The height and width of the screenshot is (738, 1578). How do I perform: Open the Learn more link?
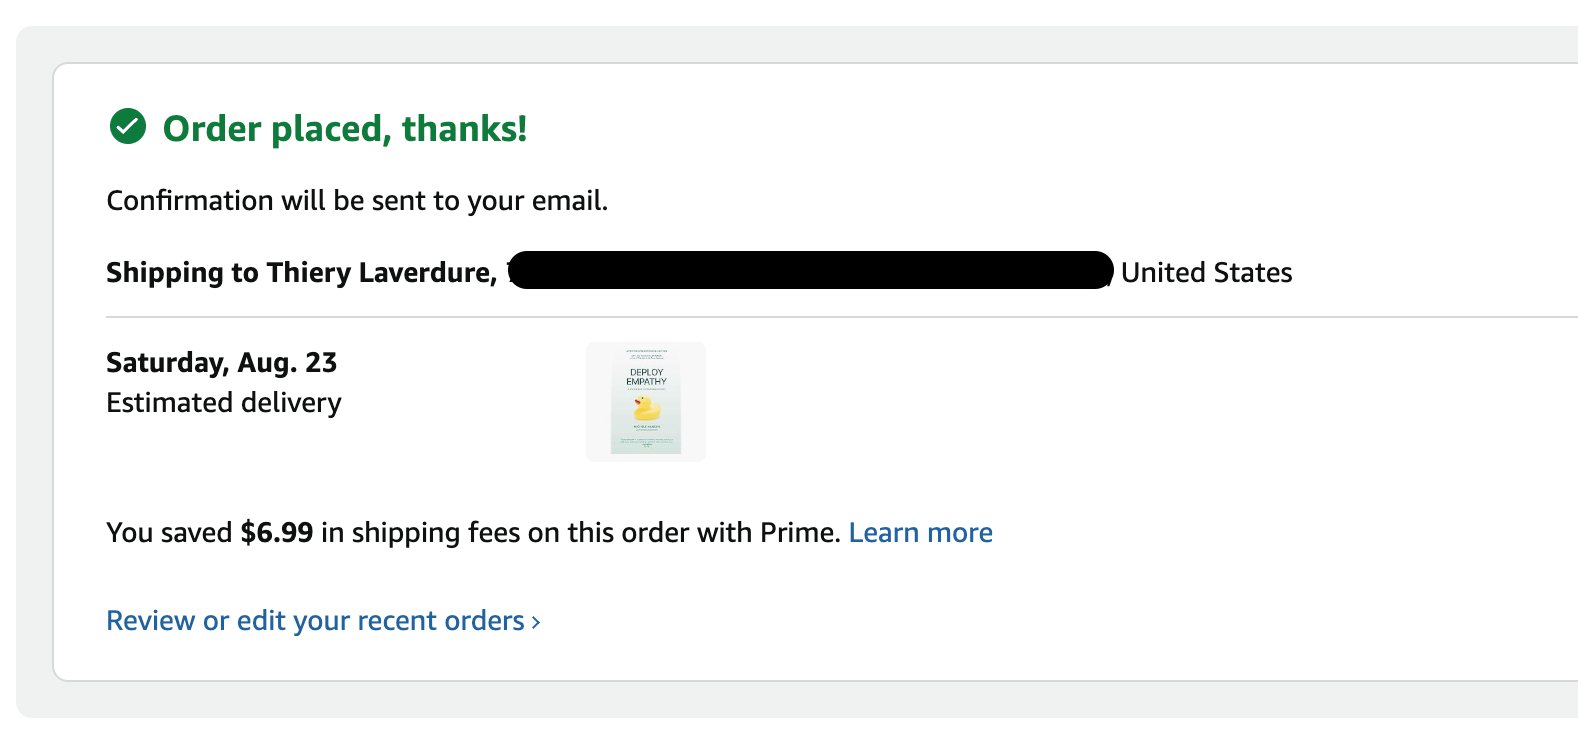920,532
